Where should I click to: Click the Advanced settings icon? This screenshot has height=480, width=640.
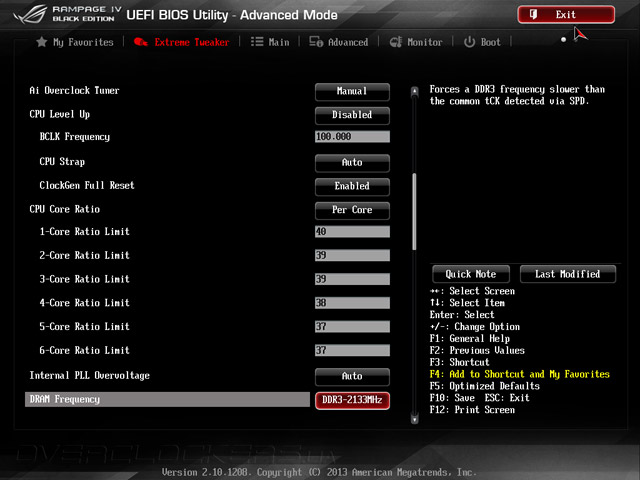[316, 42]
